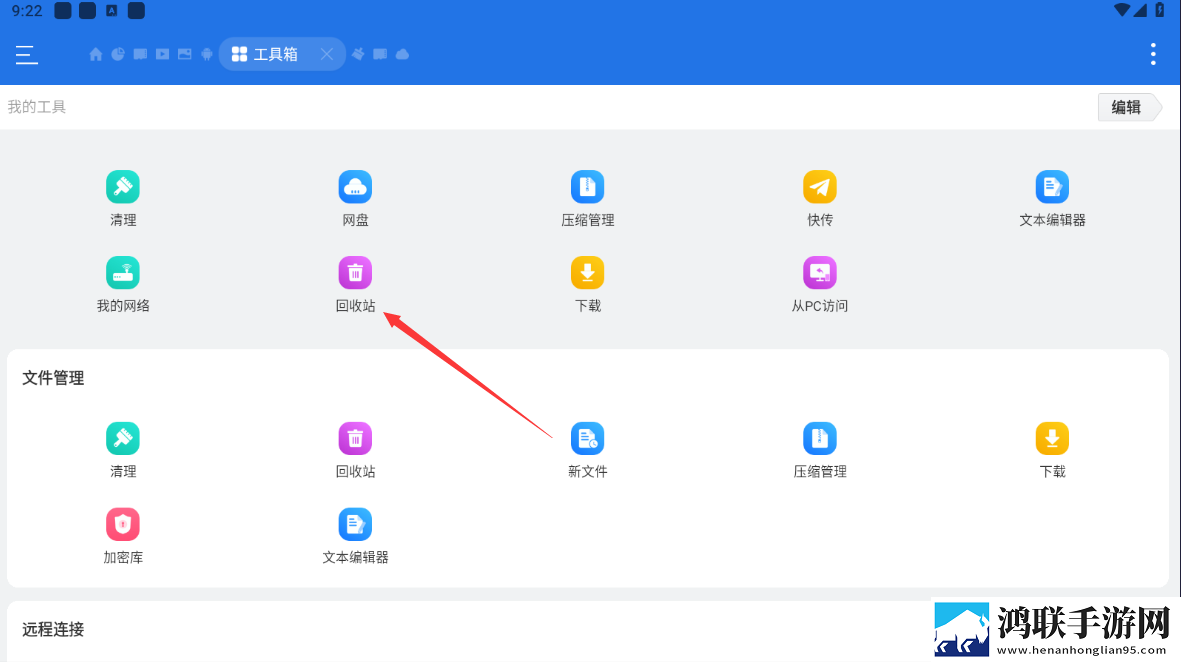The image size is (1181, 662).
Task: Switch to the Android apps tab icon
Action: click(206, 54)
